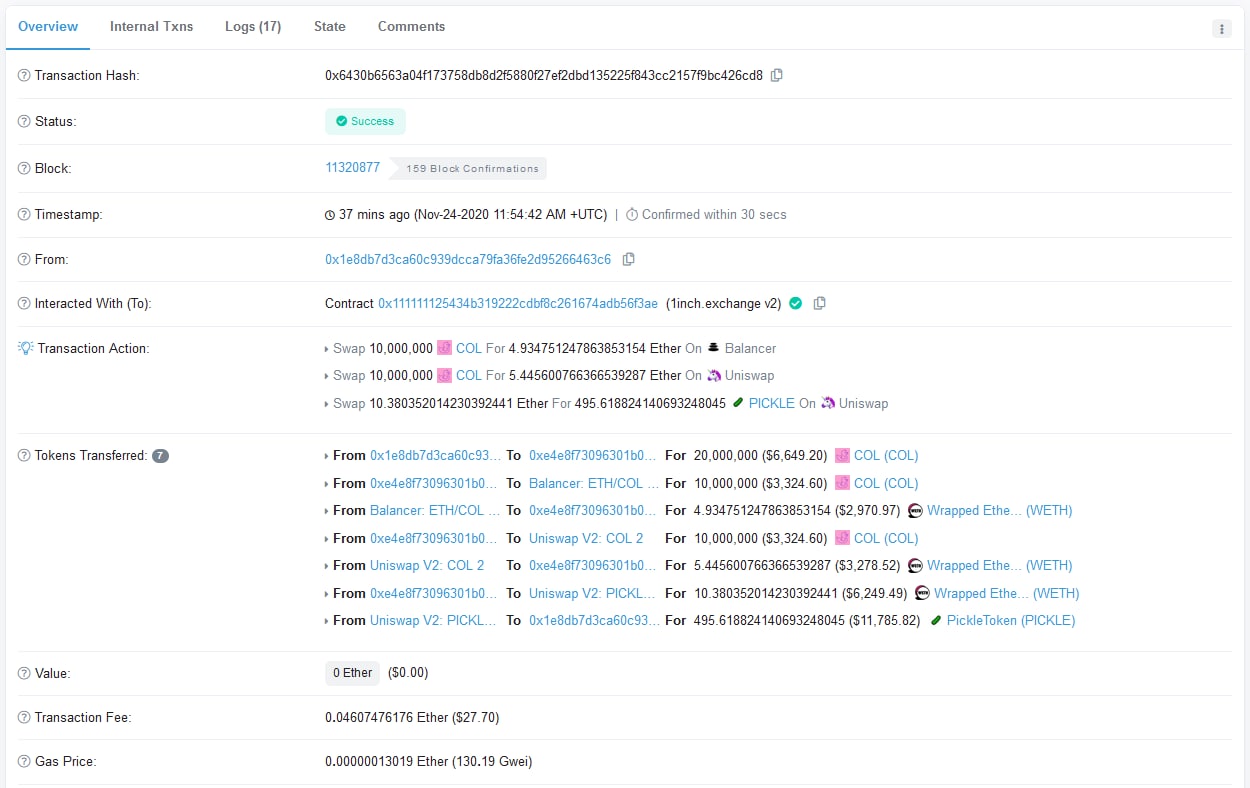This screenshot has height=788, width=1250.
Task: Click COL icon in 20,000,000 transfer row
Action: click(x=842, y=455)
